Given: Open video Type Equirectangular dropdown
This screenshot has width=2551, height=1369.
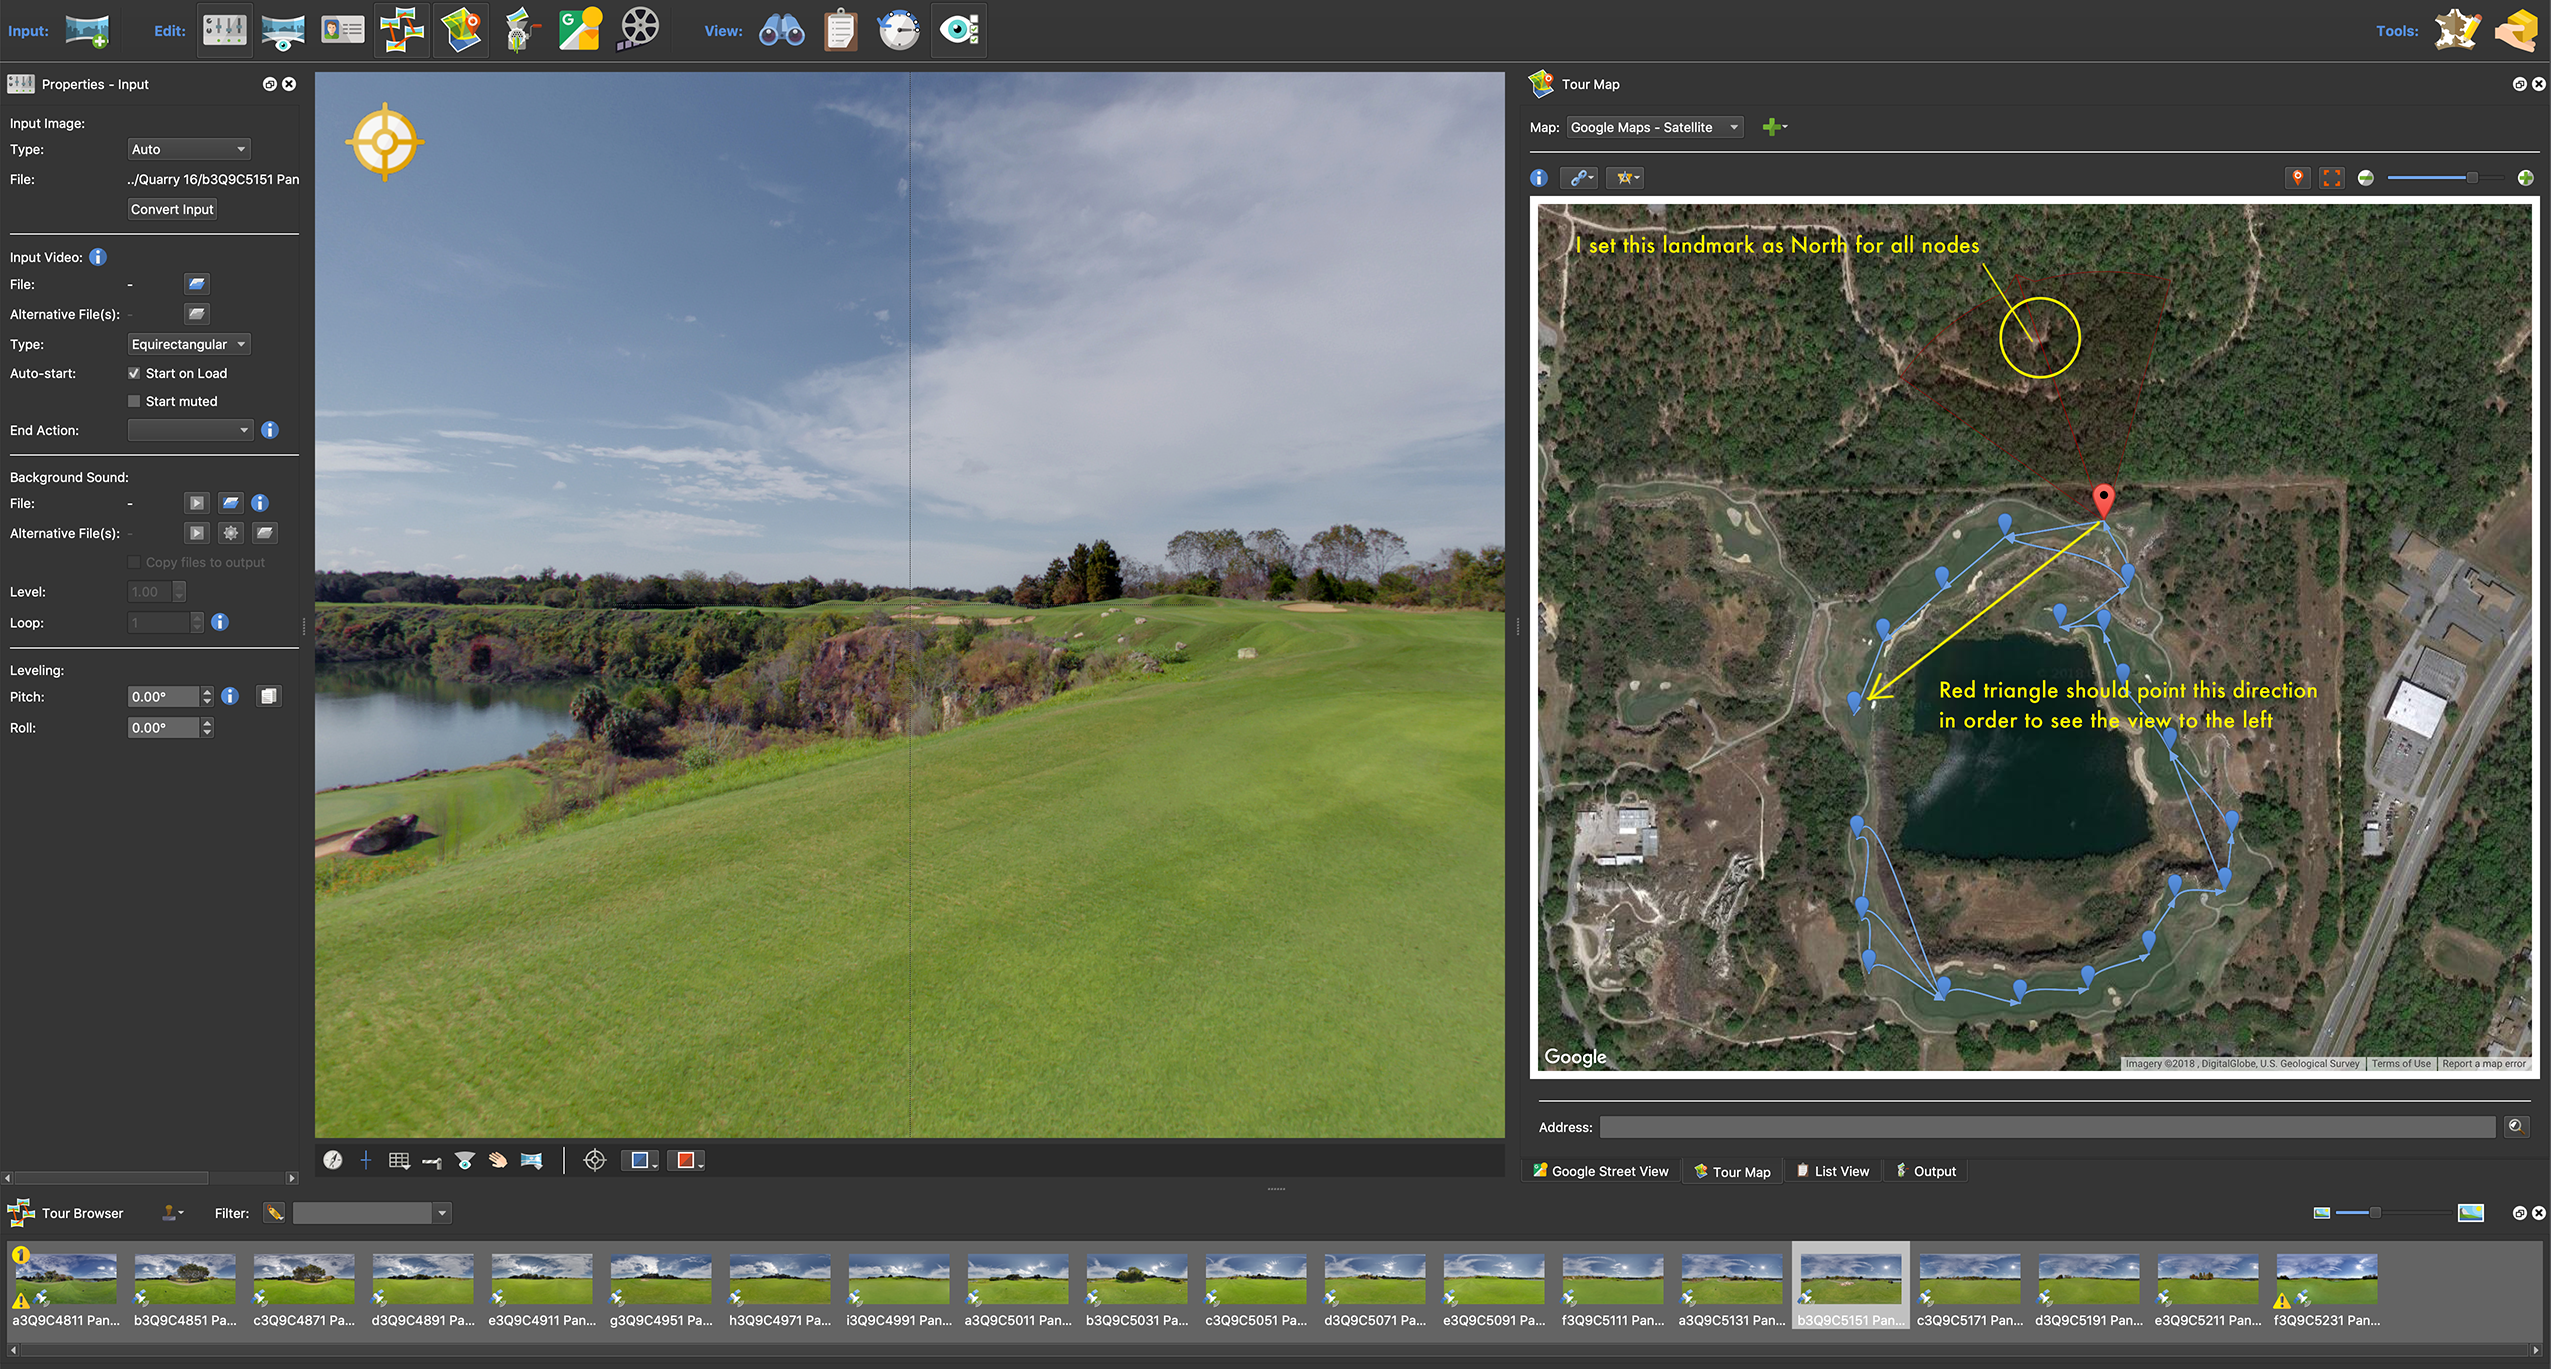Looking at the screenshot, I should click(x=189, y=344).
